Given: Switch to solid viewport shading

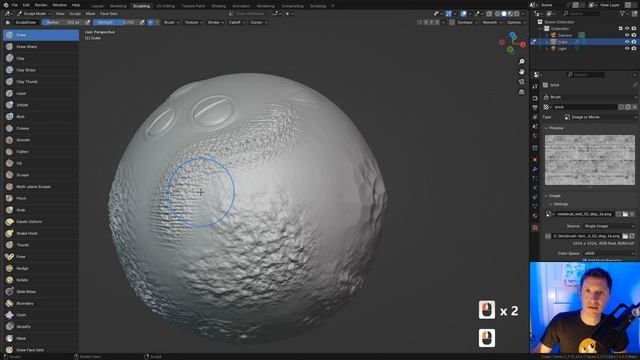Looking at the screenshot, I should pos(504,13).
